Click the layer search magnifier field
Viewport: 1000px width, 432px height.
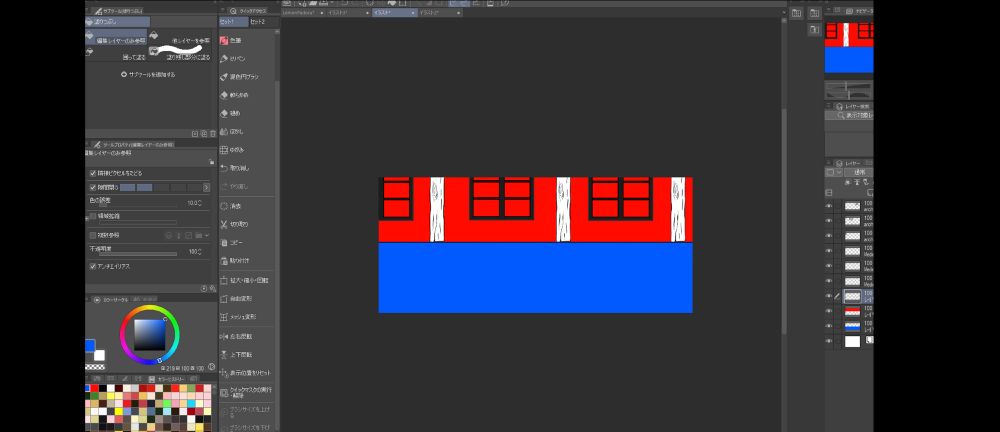pyautogui.click(x=850, y=115)
